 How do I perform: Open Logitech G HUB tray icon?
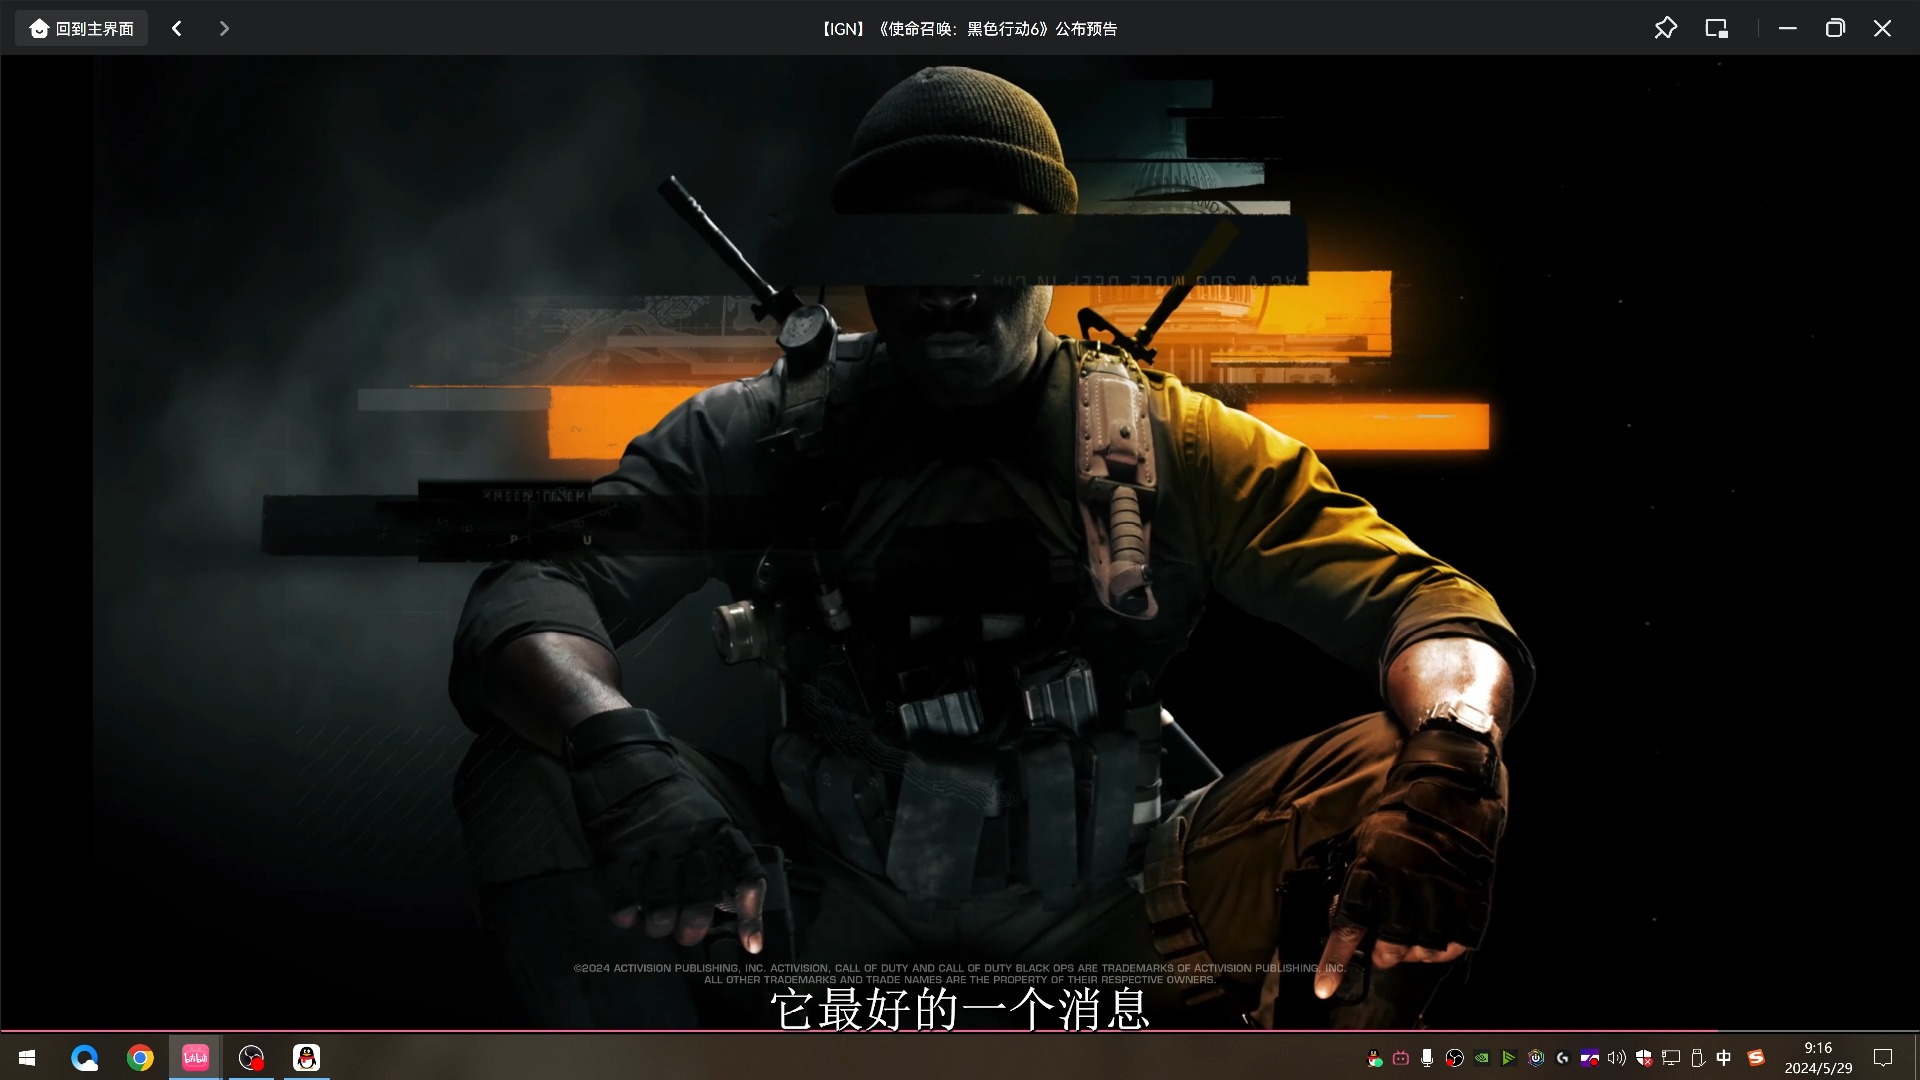click(x=1563, y=1058)
